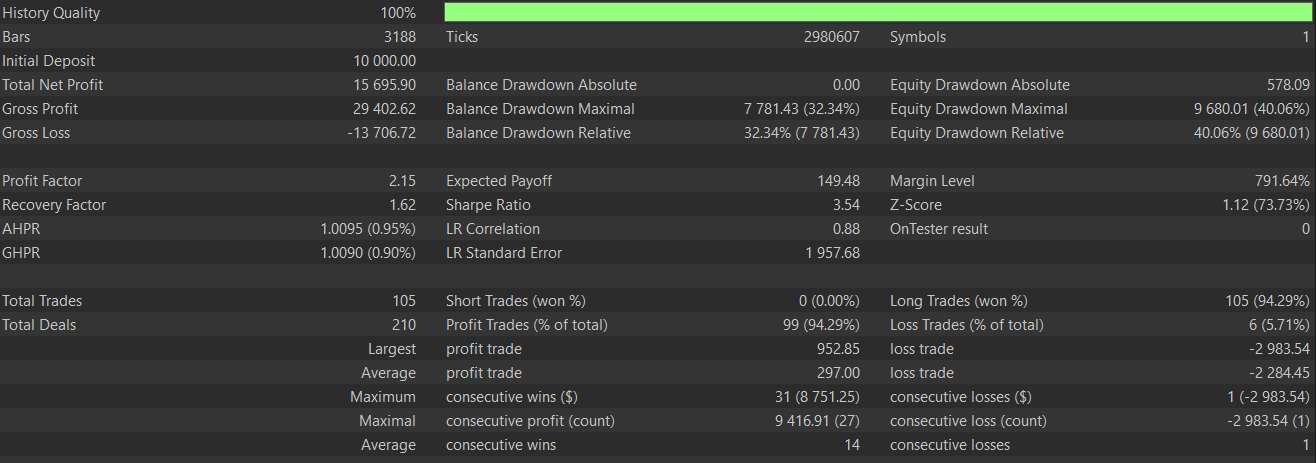
Task: Click the Long Trades (won %) label
Action: (959, 301)
